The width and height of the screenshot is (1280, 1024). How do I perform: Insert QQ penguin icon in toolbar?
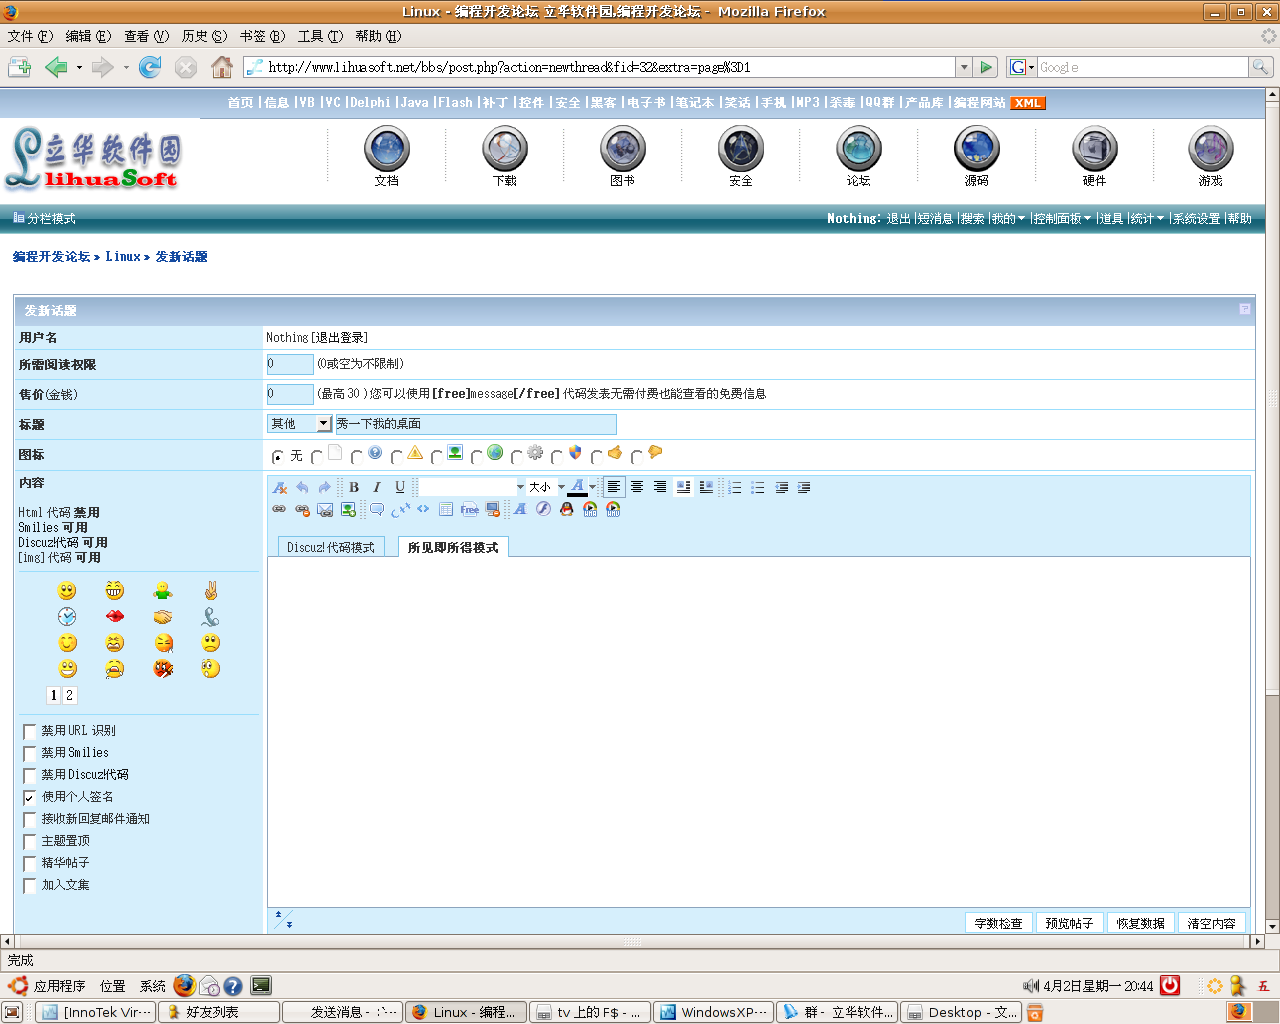567,509
